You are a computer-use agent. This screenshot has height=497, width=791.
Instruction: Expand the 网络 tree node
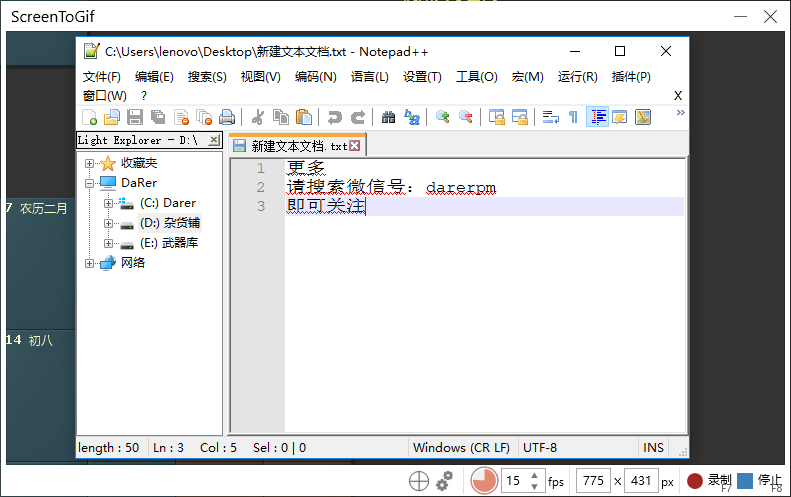coord(89,263)
